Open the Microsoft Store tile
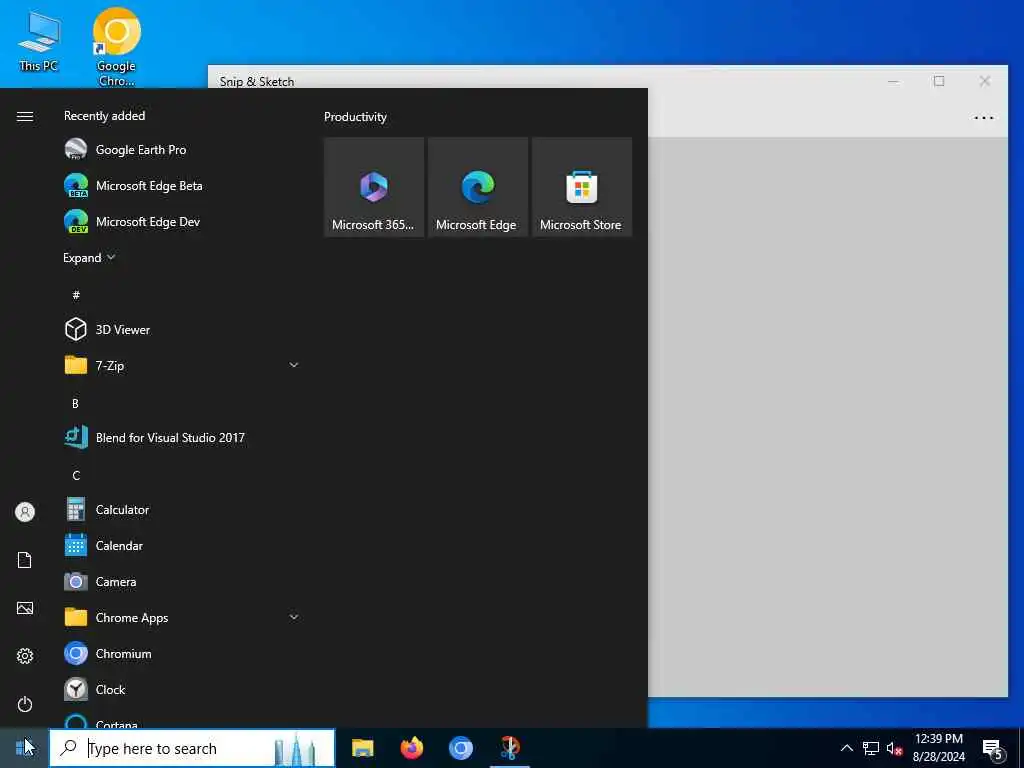Screen dimensions: 1024x768 pos(582,187)
